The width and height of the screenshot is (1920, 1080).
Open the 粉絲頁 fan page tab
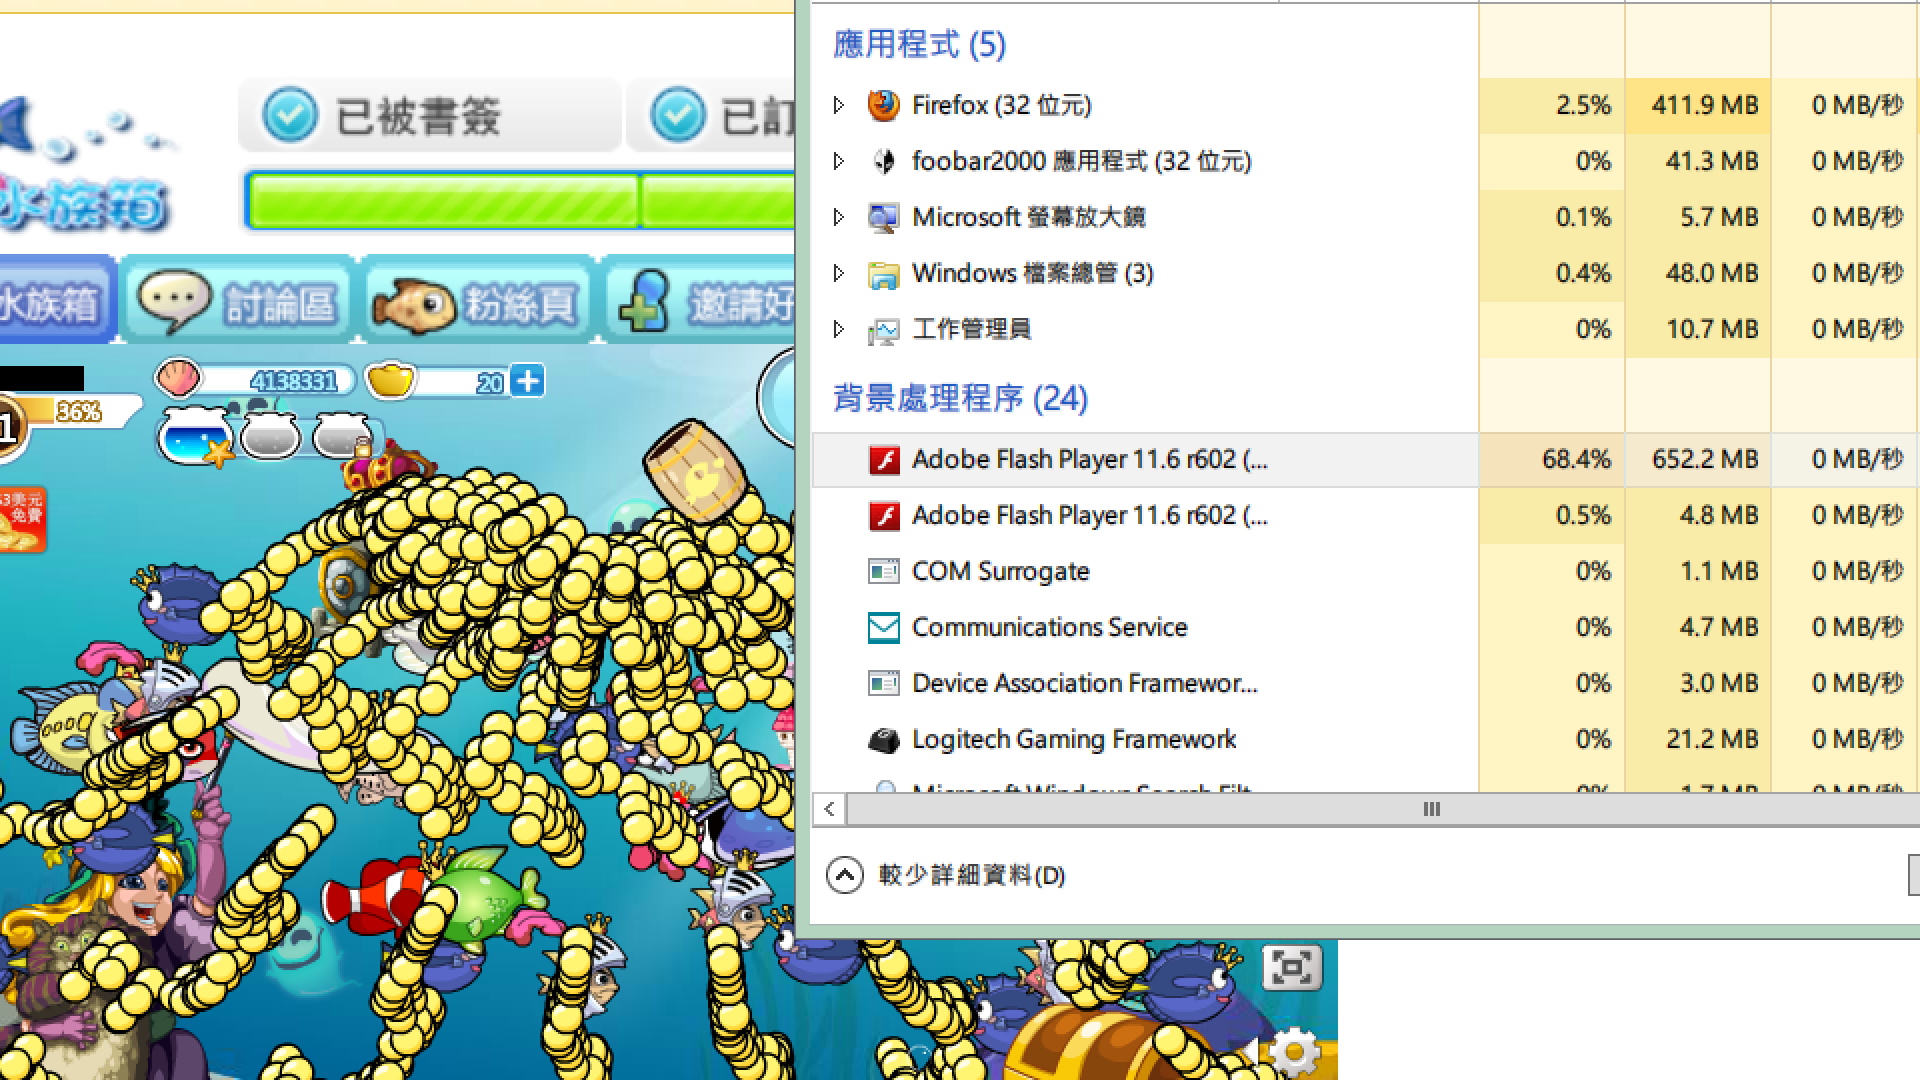click(477, 302)
